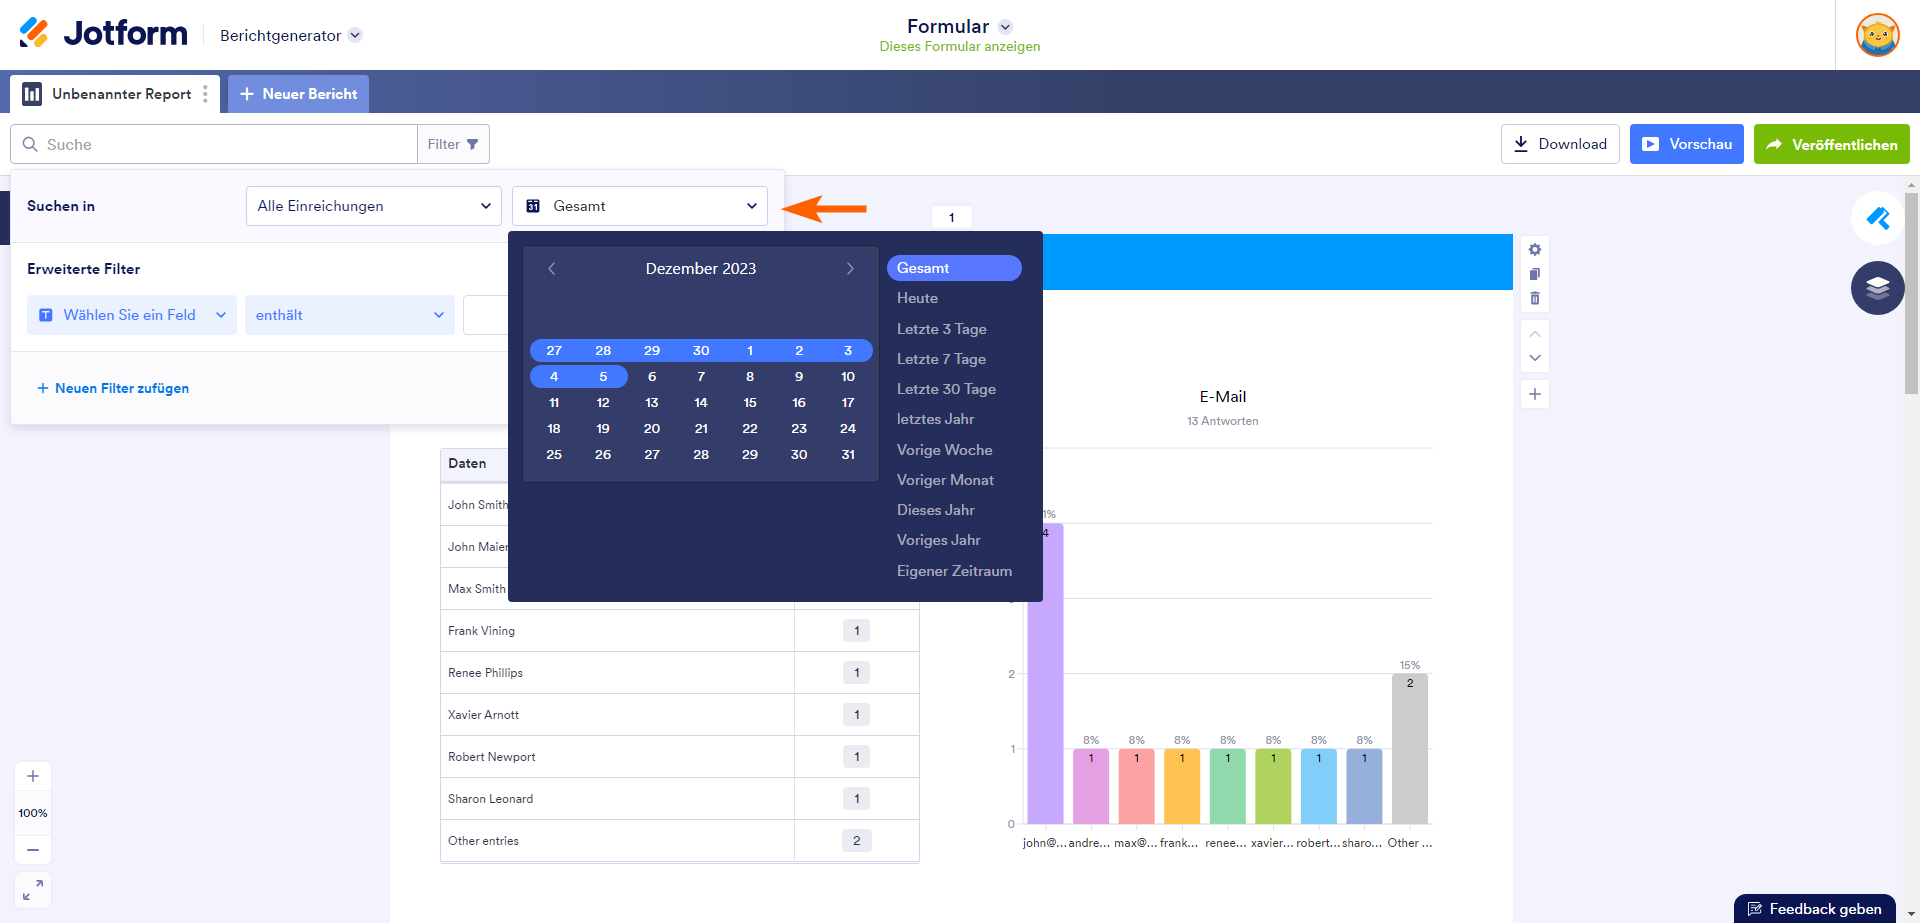Click the purple john@ bar in chart
The height and width of the screenshot is (923, 1920).
click(1045, 673)
